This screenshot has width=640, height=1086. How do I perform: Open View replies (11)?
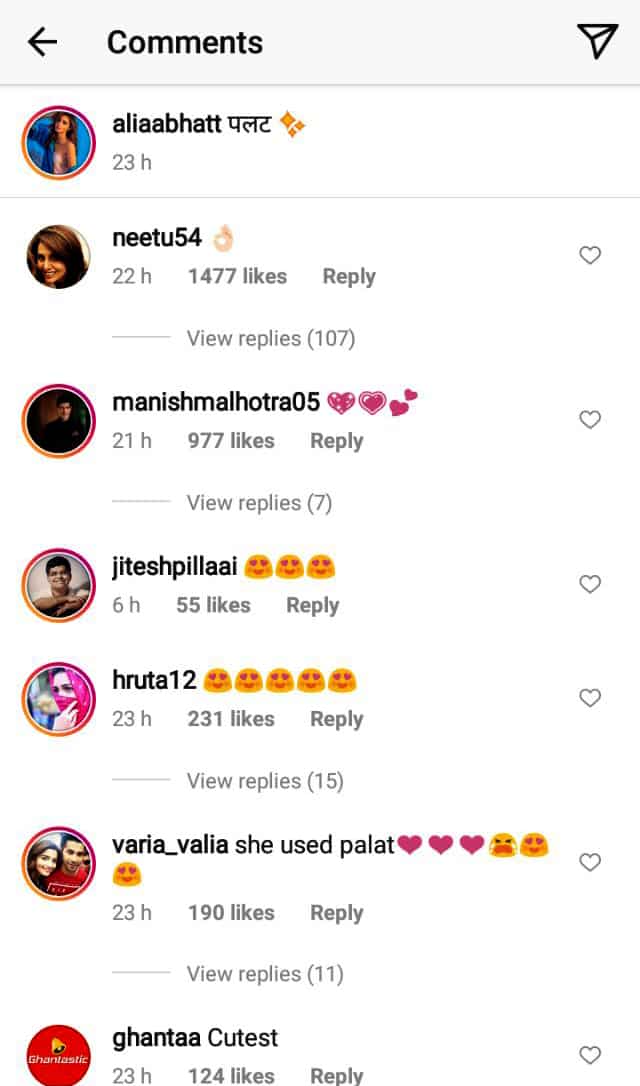[264, 973]
